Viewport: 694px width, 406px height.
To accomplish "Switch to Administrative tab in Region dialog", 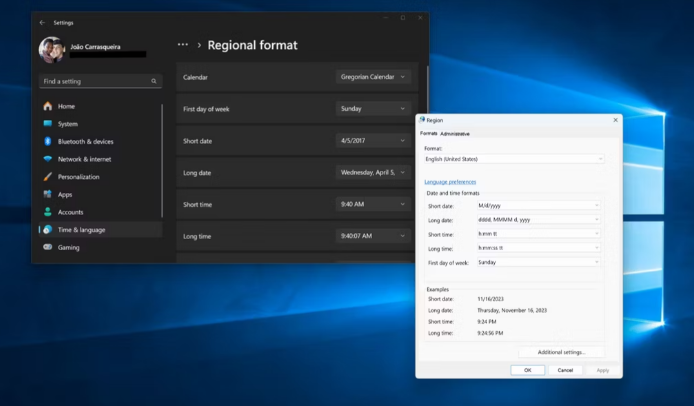I will click(x=455, y=134).
